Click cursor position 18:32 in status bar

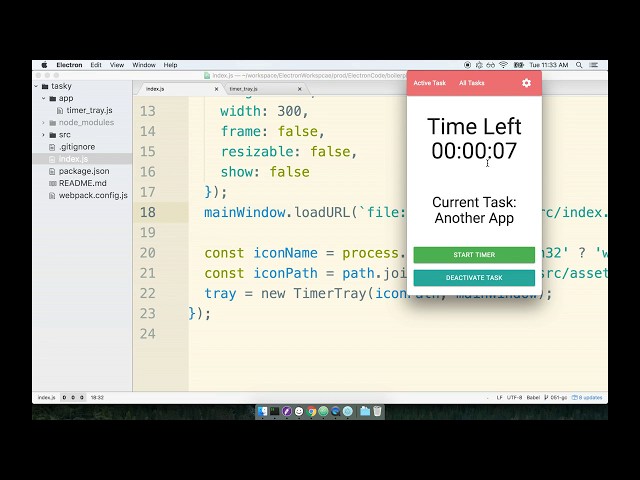97,398
